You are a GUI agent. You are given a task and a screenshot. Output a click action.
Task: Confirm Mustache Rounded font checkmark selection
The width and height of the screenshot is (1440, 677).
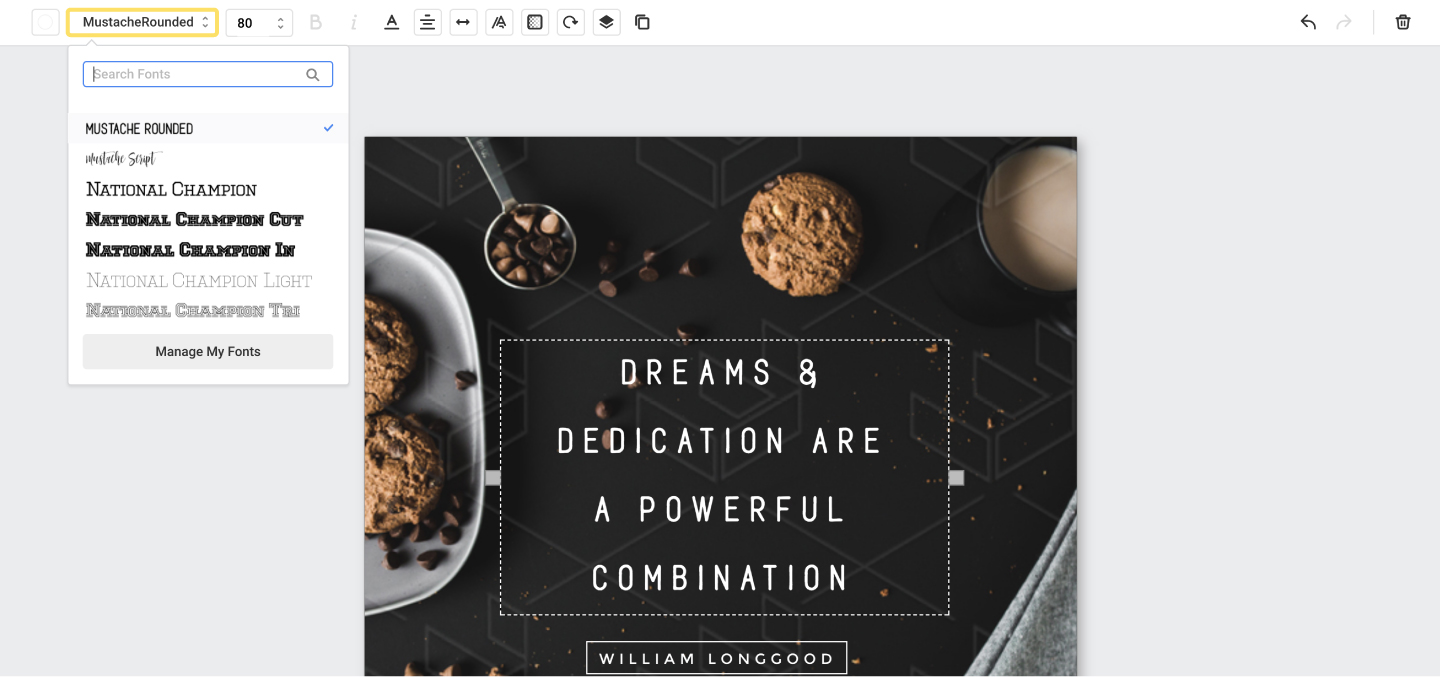click(x=328, y=128)
